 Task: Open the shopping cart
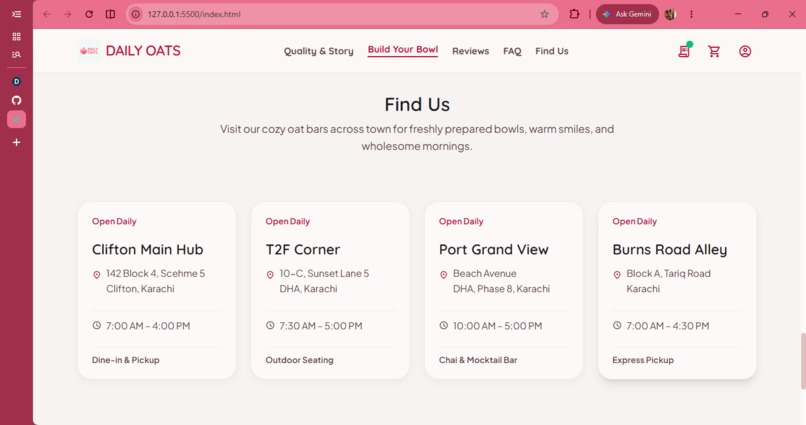pyautogui.click(x=714, y=51)
